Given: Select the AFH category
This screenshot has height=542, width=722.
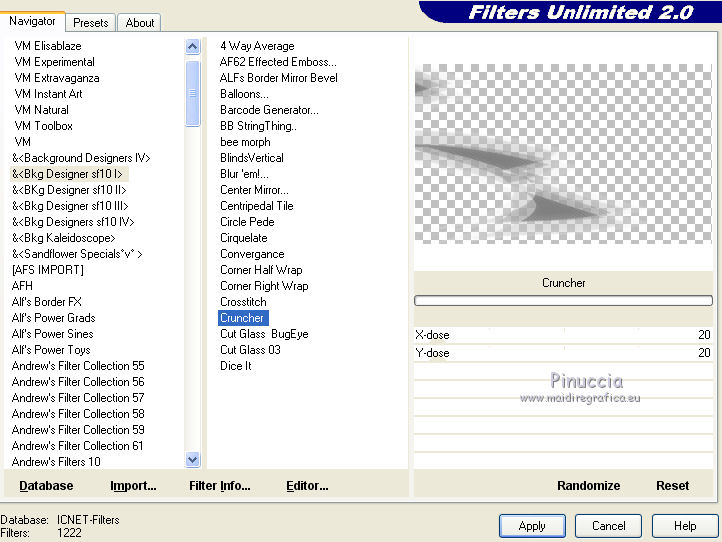Looking at the screenshot, I should coord(22,286).
